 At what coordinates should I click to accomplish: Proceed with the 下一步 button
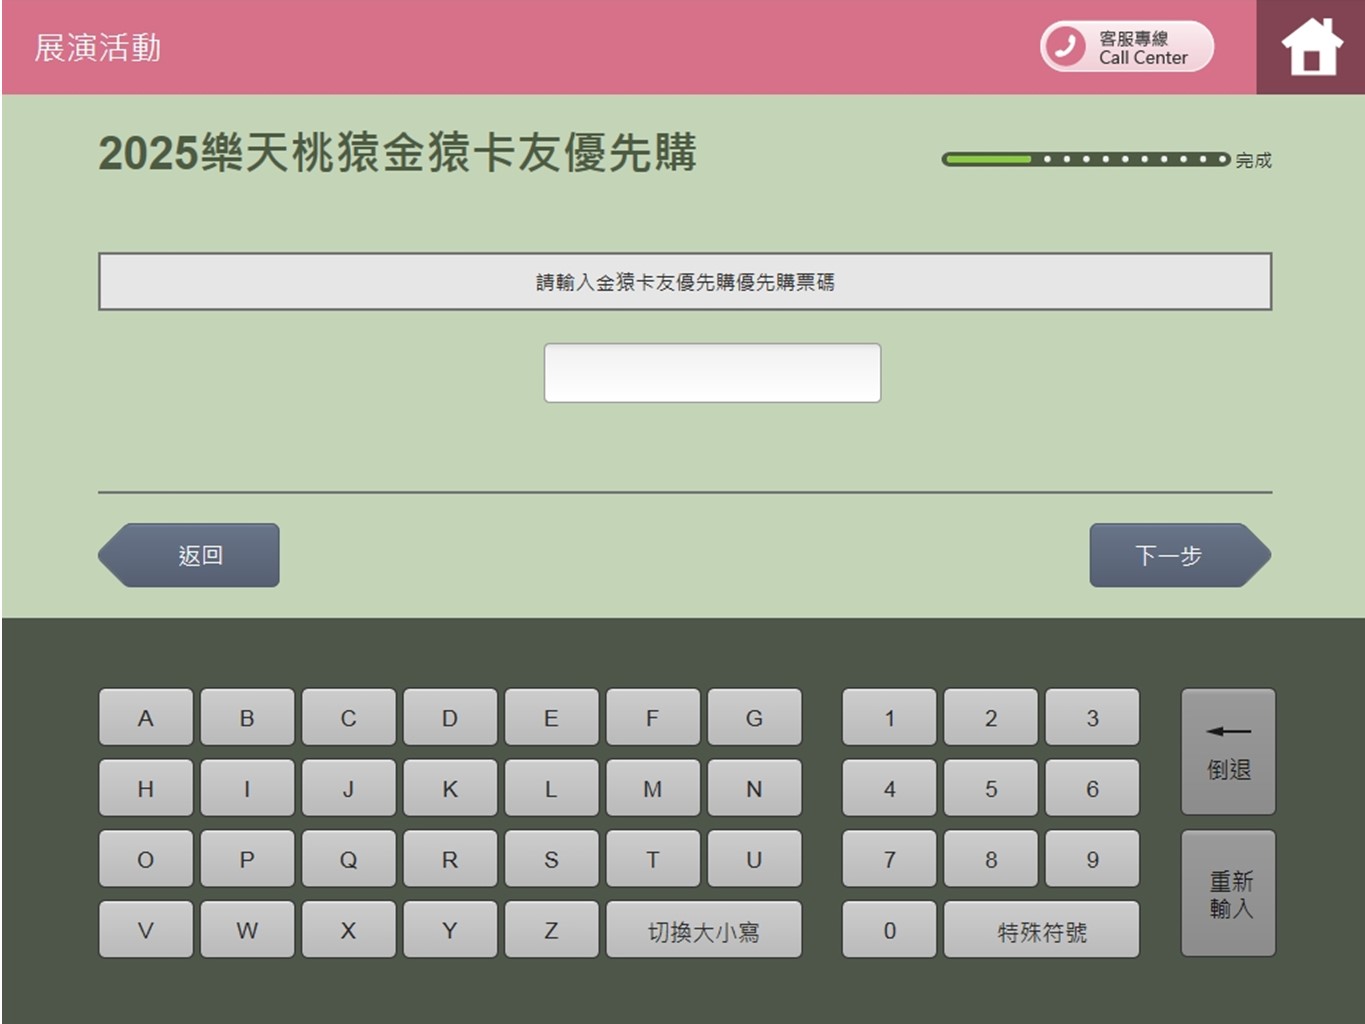point(1180,555)
